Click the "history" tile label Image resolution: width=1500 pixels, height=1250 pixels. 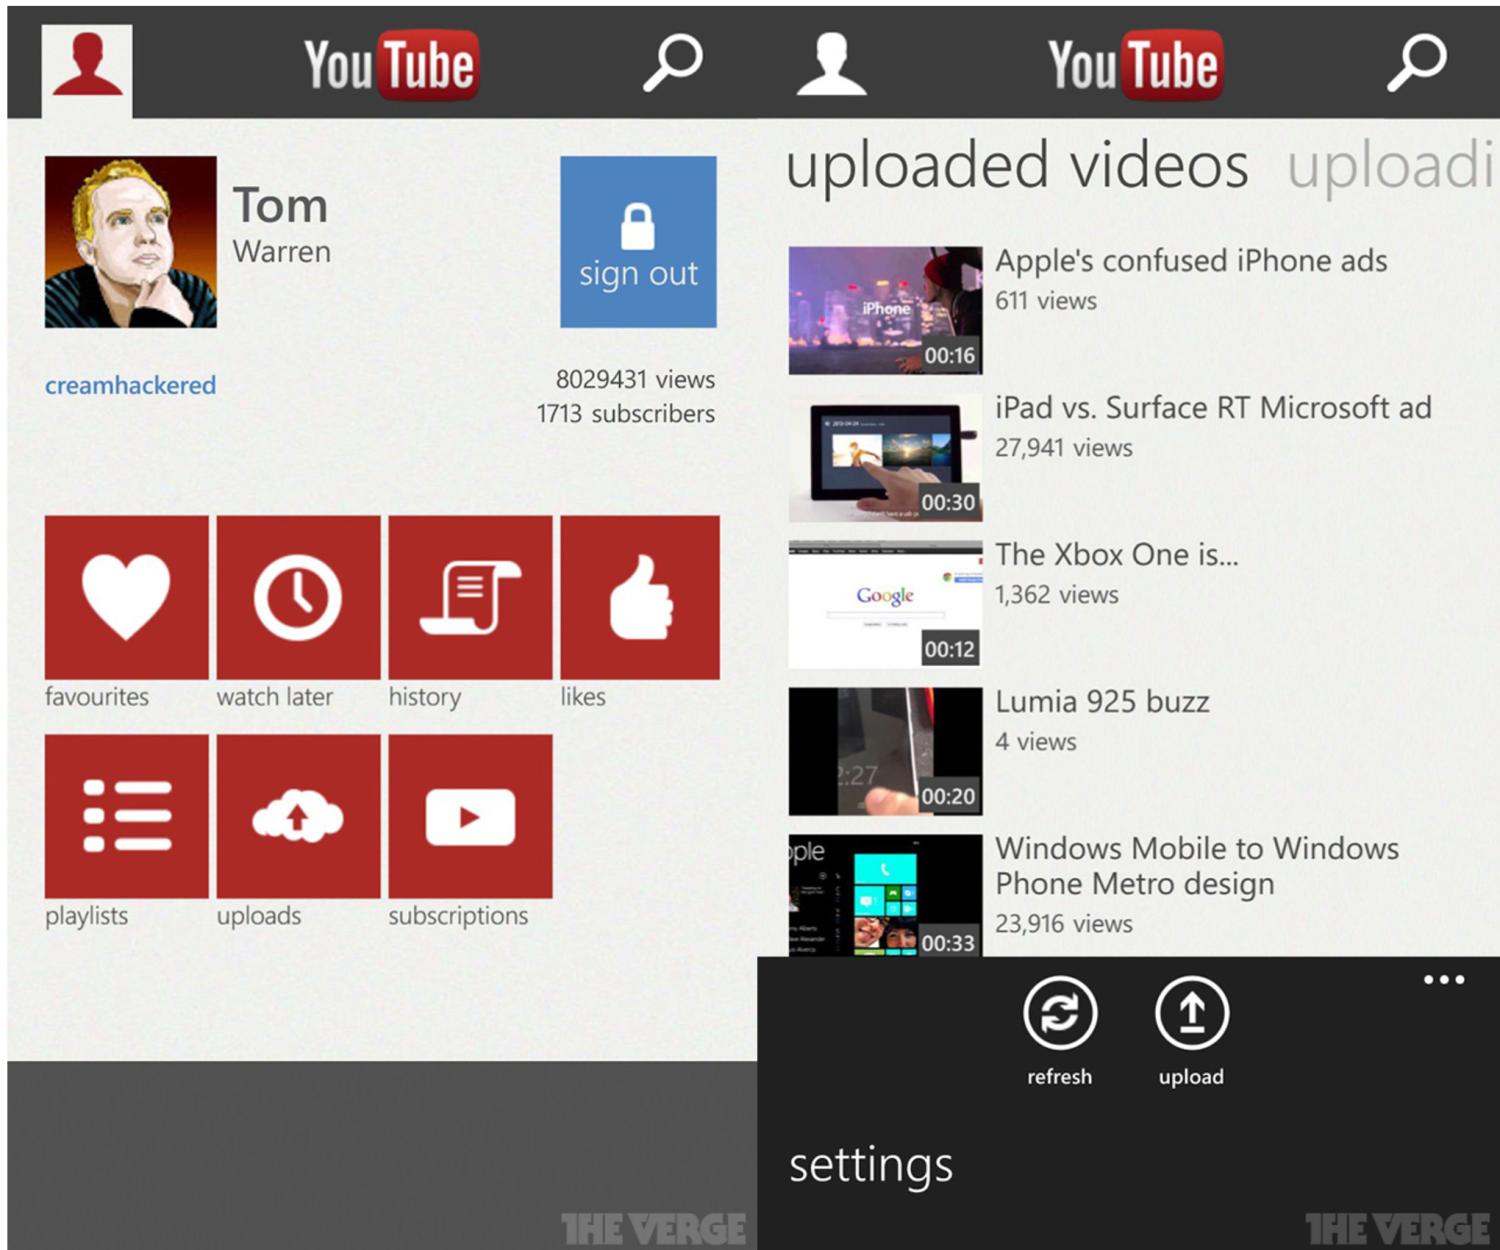425,698
